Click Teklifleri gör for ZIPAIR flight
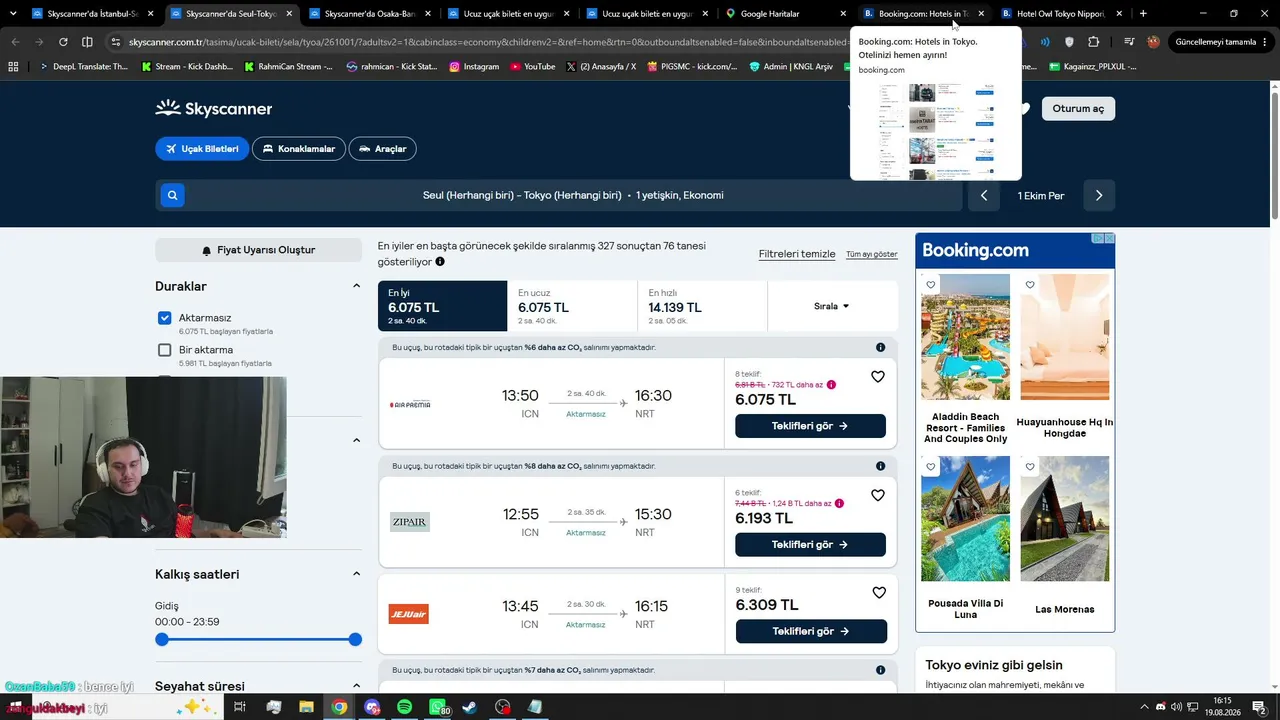The height and width of the screenshot is (720, 1280). click(810, 545)
